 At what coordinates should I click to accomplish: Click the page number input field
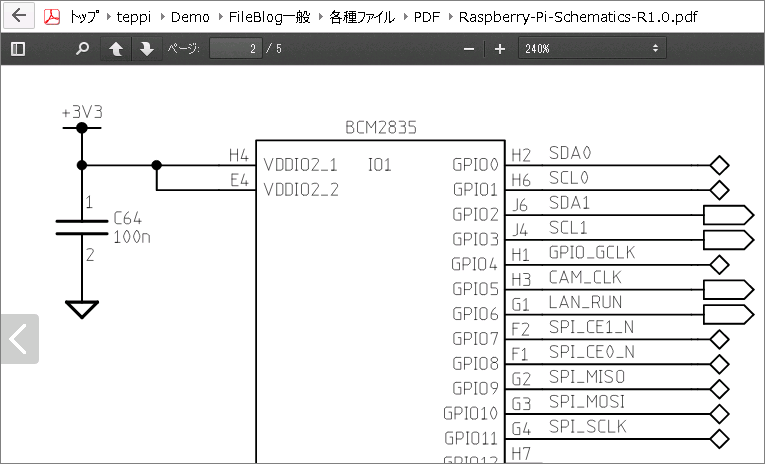[x=236, y=48]
